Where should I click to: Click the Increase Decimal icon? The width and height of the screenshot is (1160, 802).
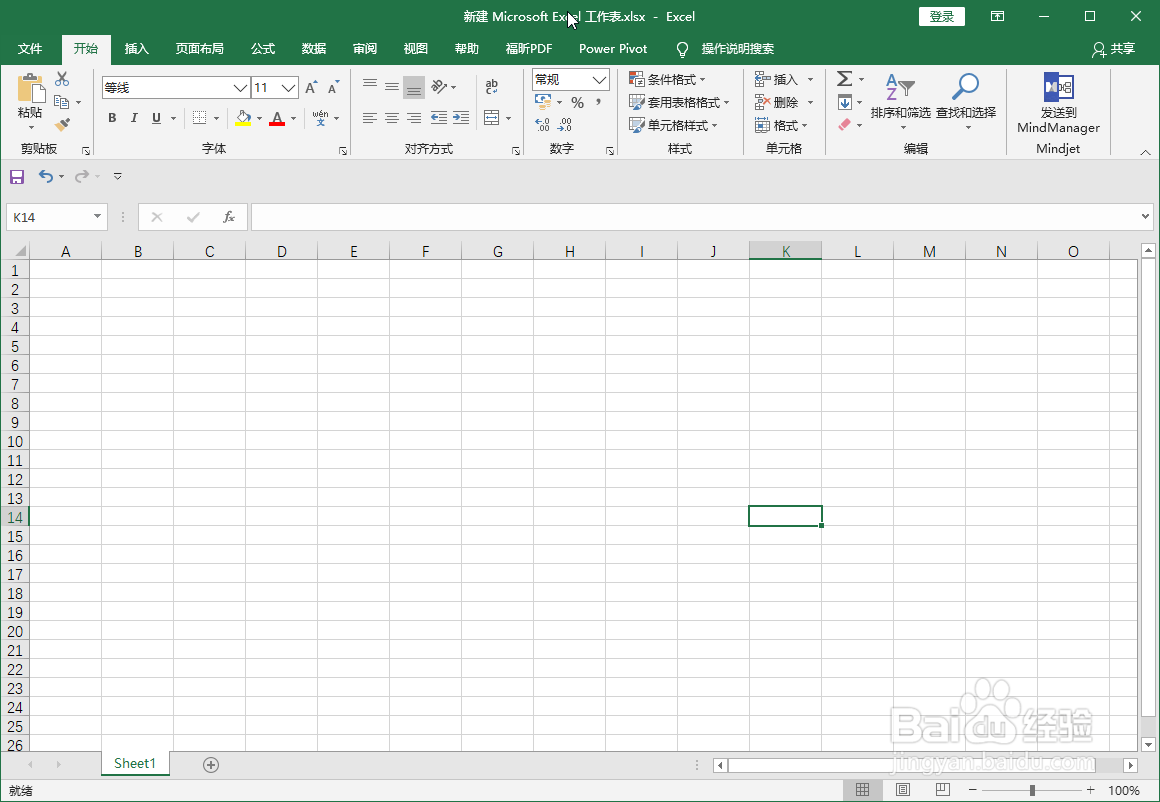542,125
